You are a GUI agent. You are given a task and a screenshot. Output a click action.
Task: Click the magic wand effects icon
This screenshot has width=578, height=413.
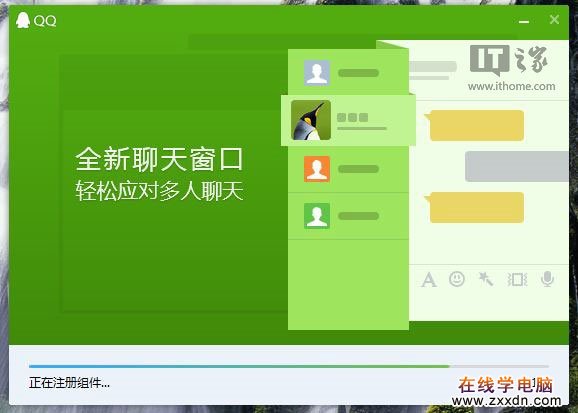tap(485, 279)
